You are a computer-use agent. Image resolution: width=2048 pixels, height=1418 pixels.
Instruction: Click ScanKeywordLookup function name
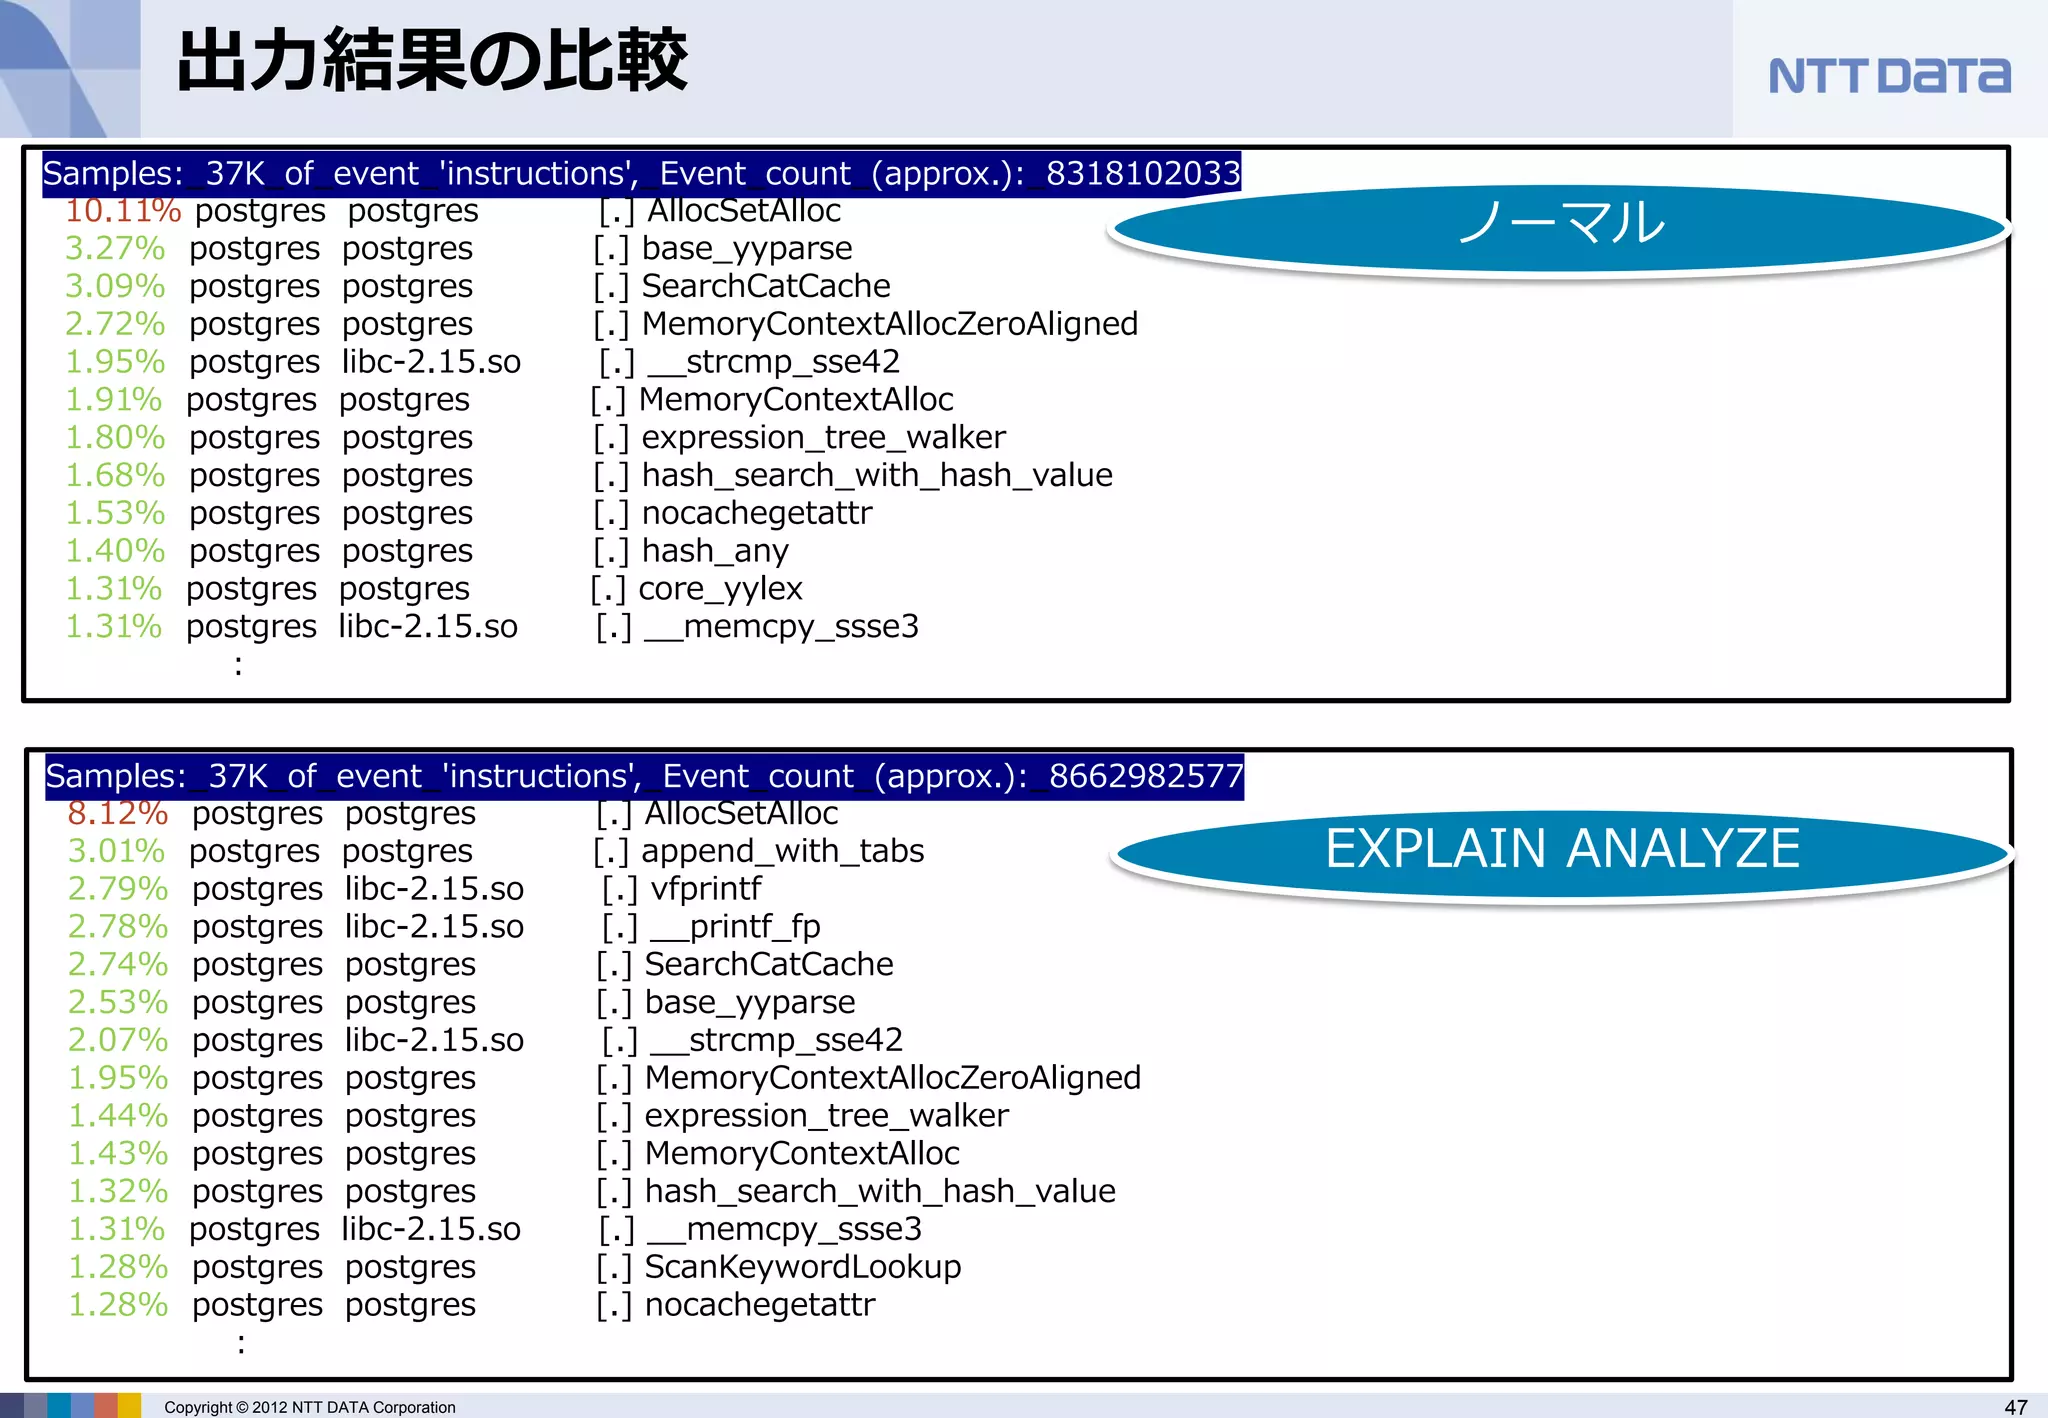[803, 1268]
